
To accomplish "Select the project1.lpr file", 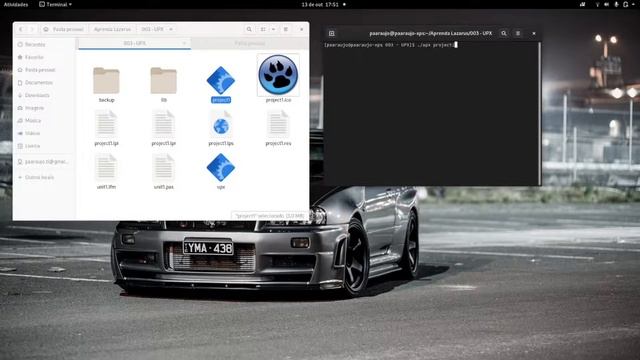I will tap(164, 128).
